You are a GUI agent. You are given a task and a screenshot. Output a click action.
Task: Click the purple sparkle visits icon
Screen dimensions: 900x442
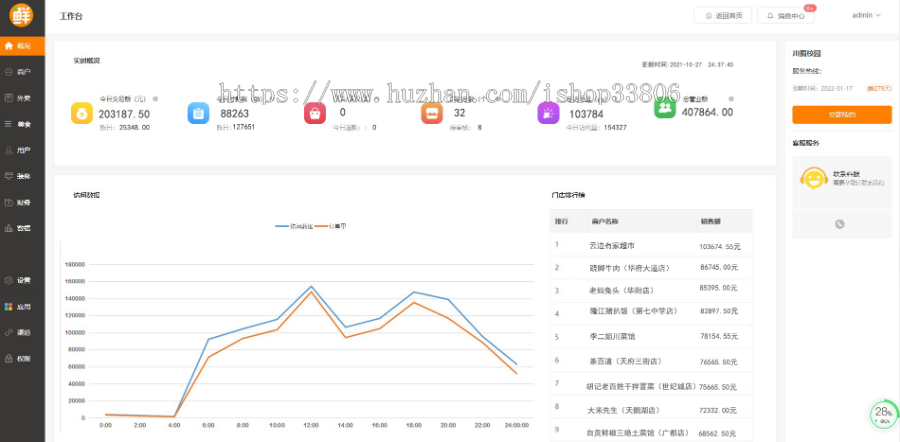[x=548, y=113]
